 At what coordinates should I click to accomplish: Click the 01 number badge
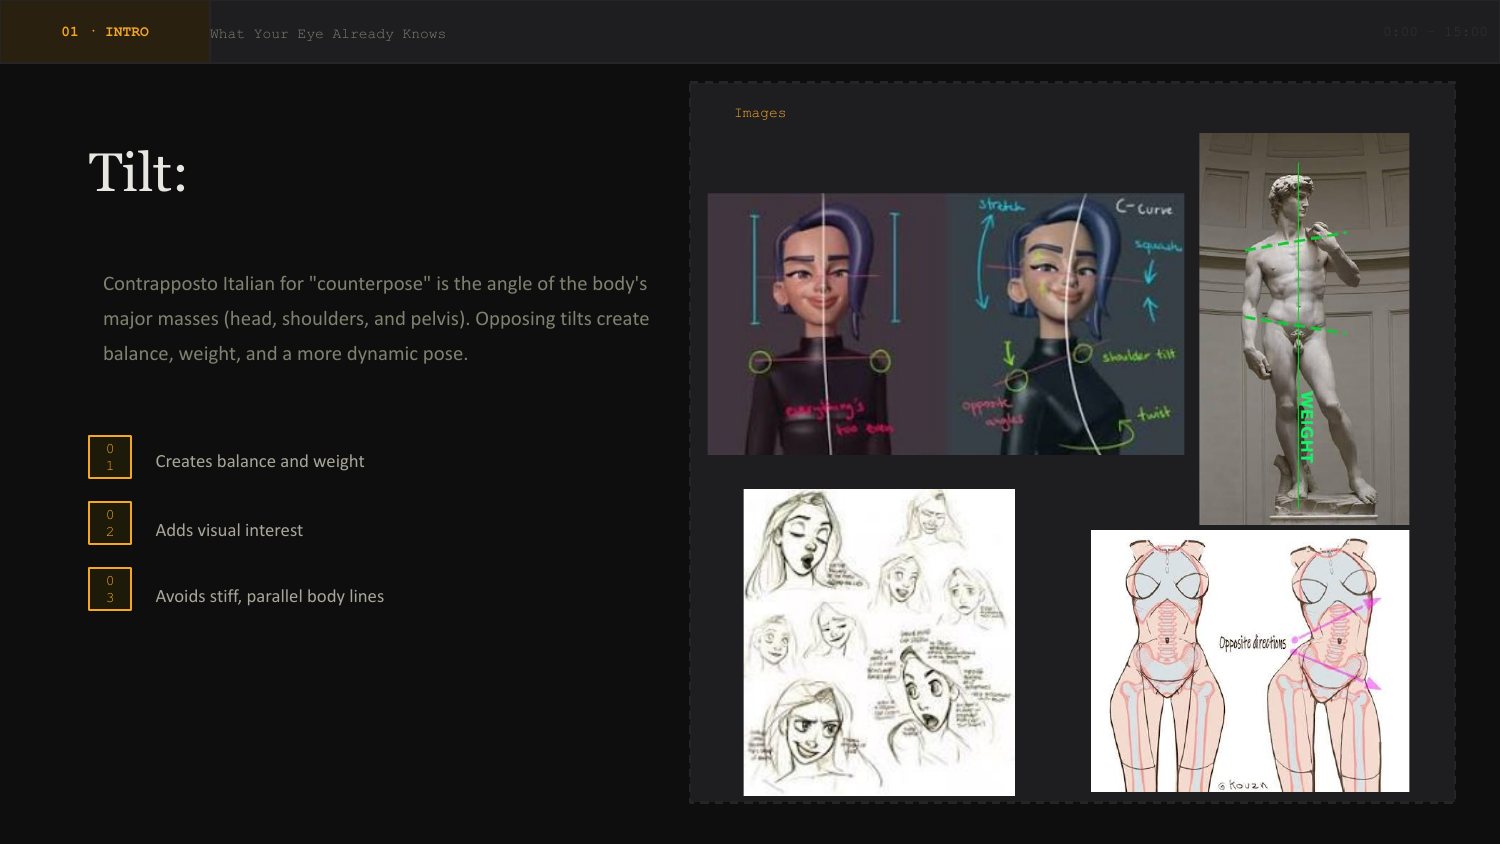pos(110,457)
